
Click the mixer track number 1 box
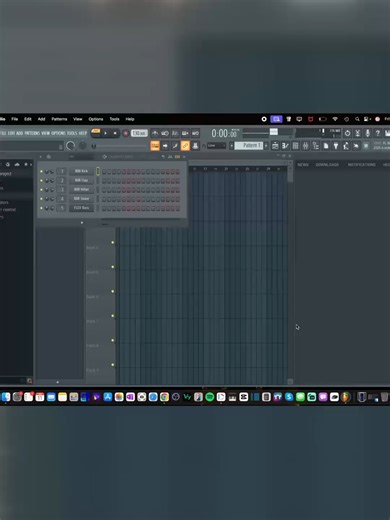(x=62, y=171)
